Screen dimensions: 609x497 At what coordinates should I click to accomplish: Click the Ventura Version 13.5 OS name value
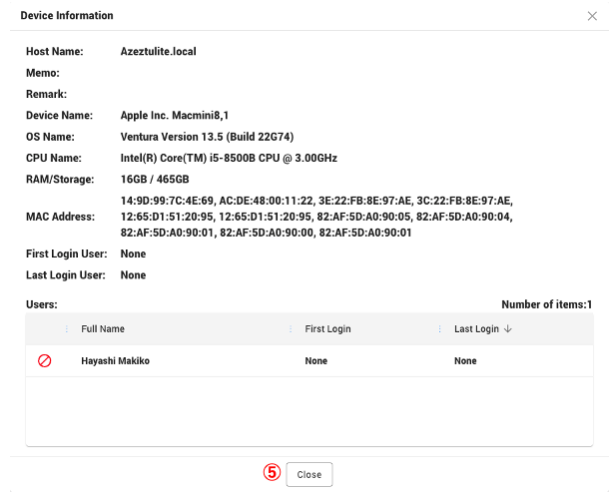pos(206,136)
